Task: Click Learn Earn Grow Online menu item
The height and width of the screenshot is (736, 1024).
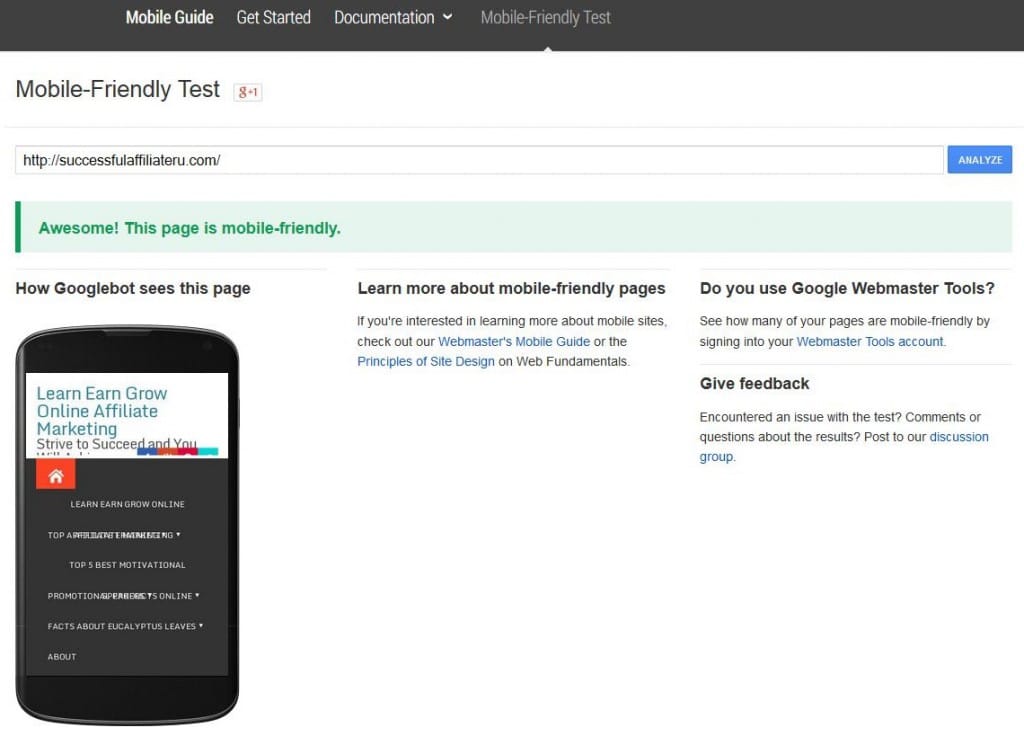Action: (127, 504)
